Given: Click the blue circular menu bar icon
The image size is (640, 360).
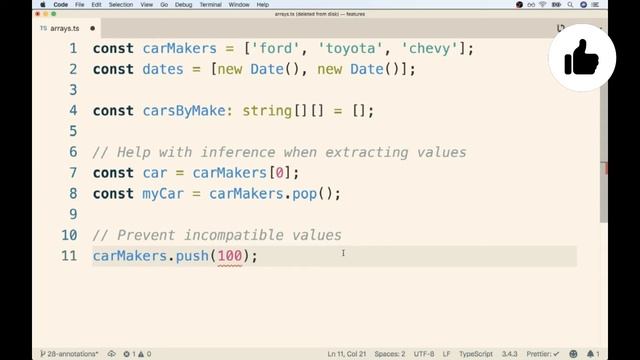Looking at the screenshot, I should (583, 5).
